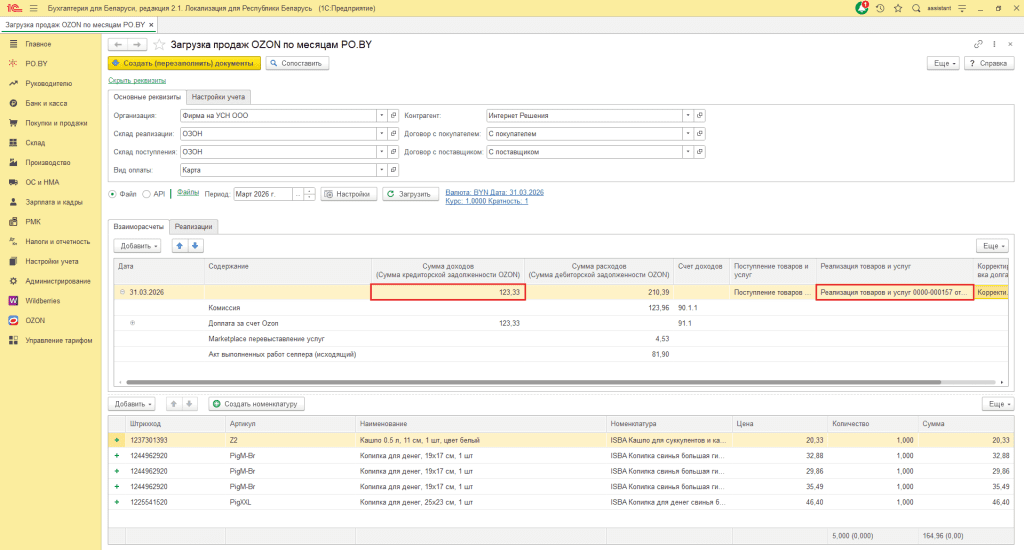Click the Сопоставить button
The height and width of the screenshot is (550, 1024).
pos(296,63)
